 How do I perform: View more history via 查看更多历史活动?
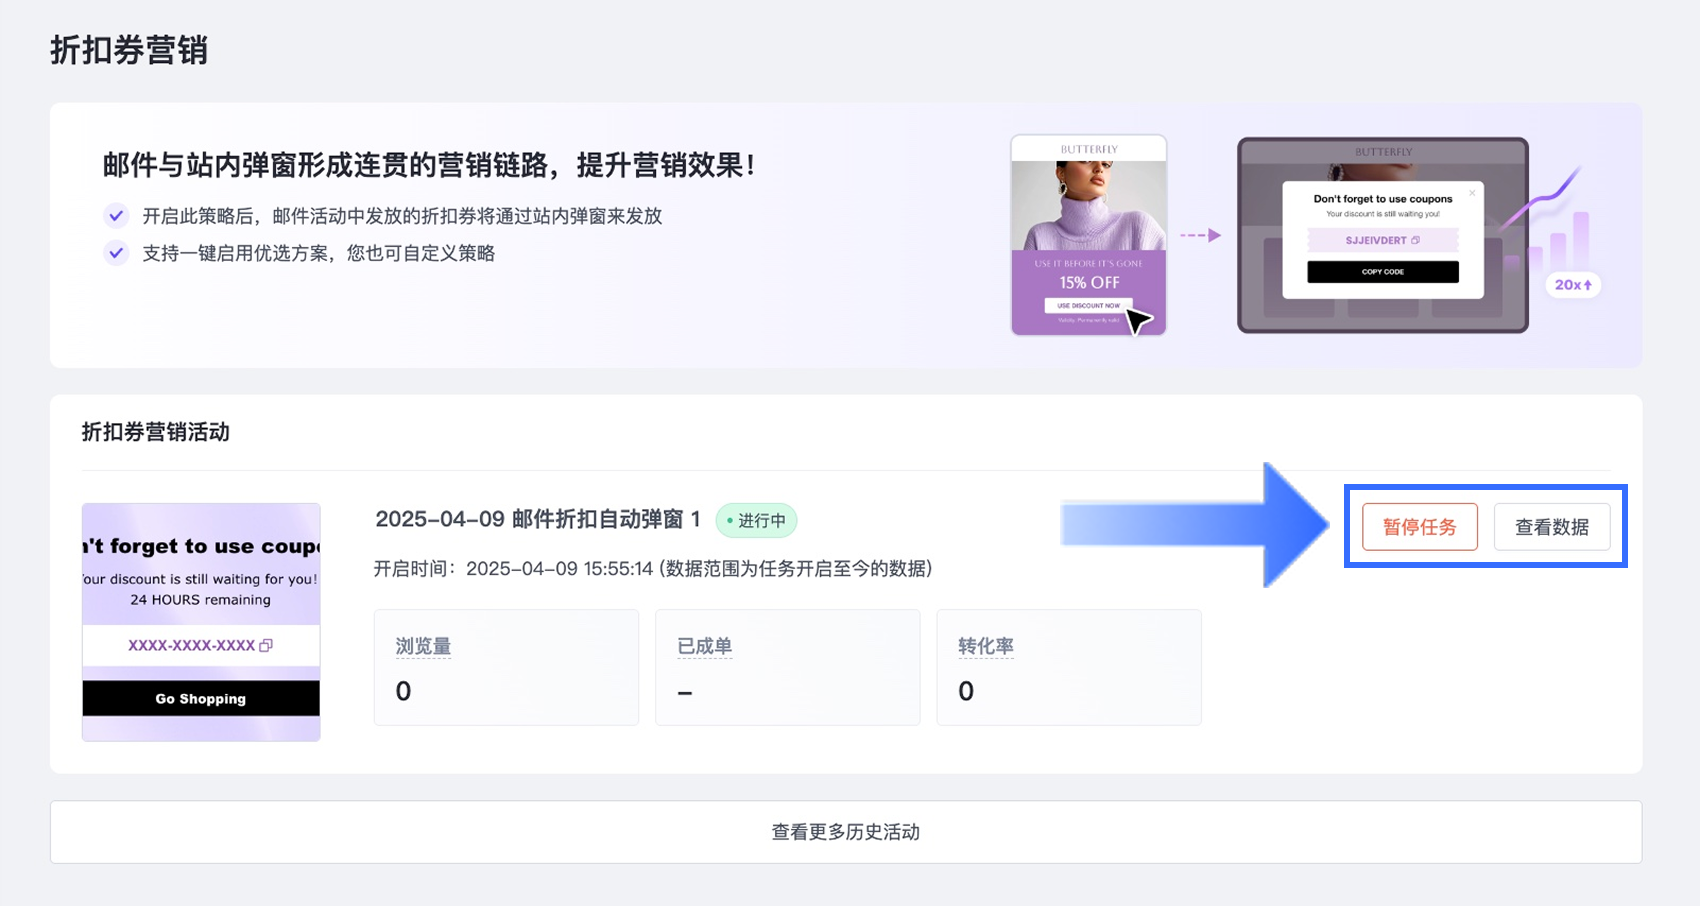click(x=845, y=832)
